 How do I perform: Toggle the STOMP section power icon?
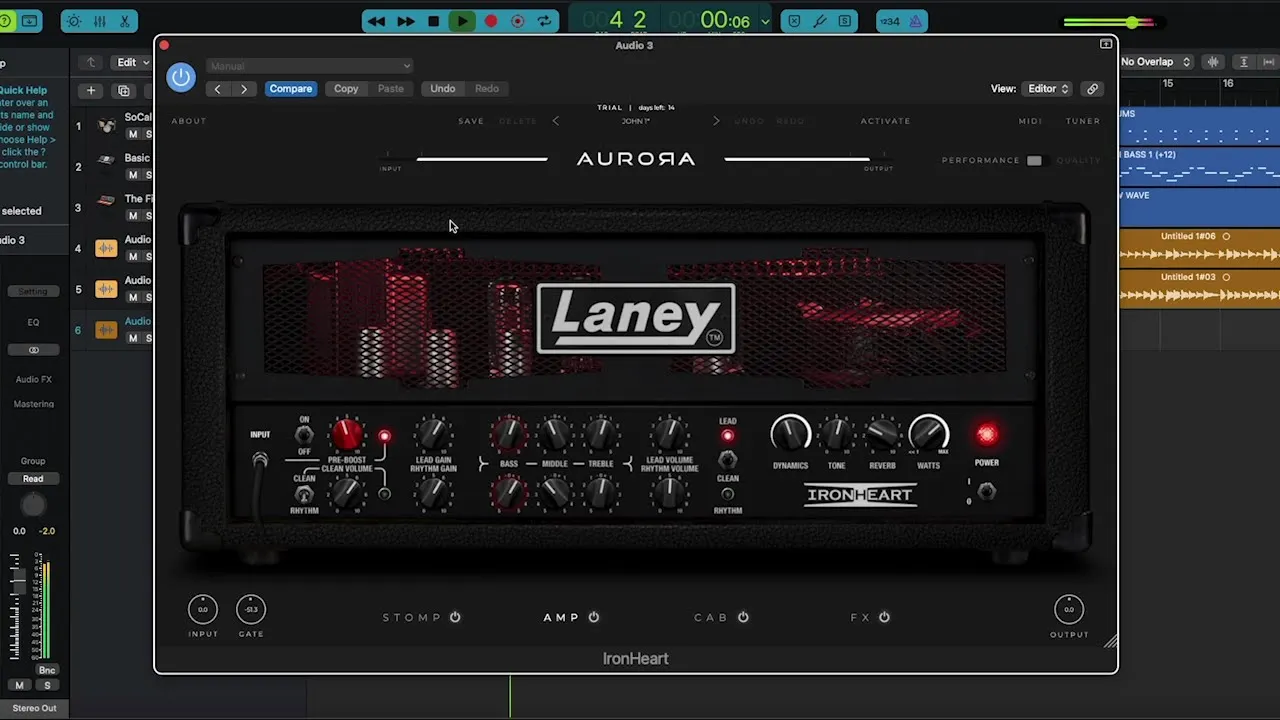[455, 617]
